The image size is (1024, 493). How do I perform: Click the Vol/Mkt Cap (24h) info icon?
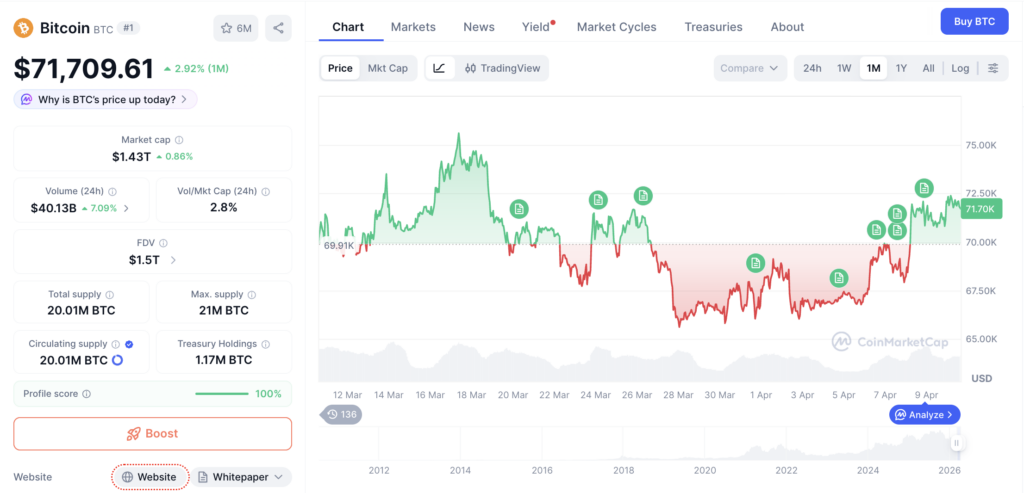pyautogui.click(x=265, y=191)
